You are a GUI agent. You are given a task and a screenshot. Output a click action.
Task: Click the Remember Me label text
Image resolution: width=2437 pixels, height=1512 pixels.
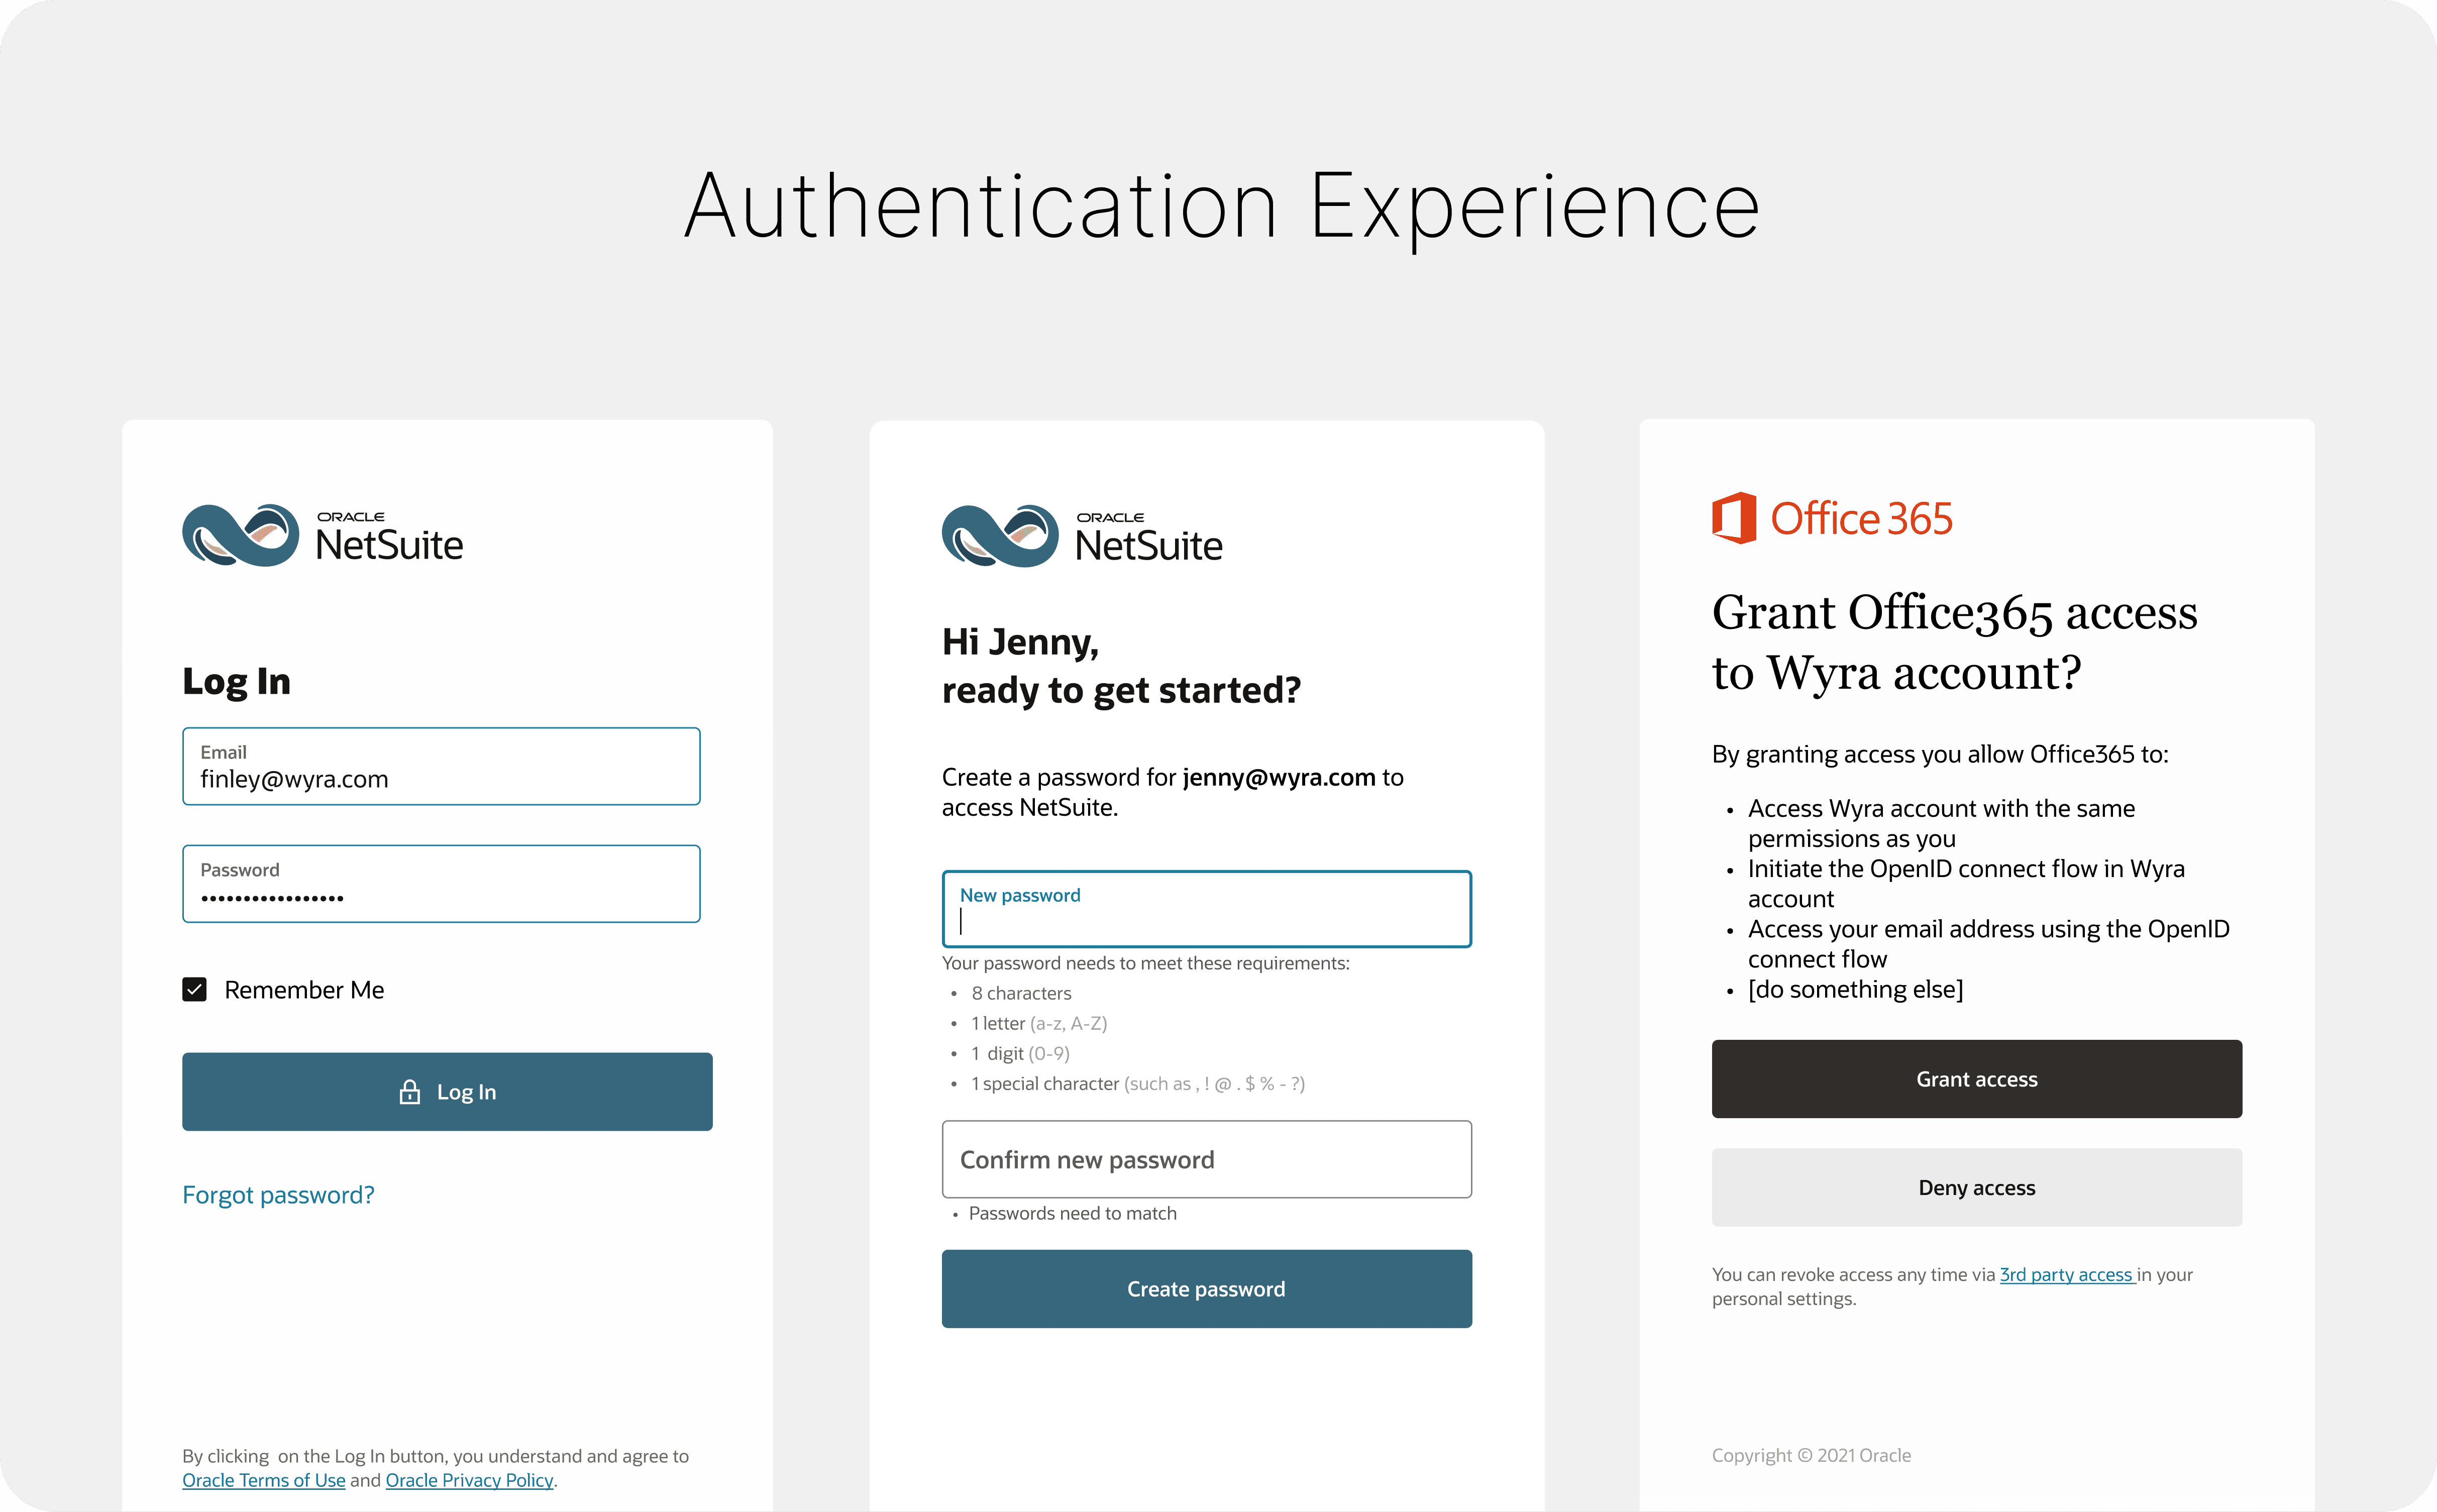coord(304,990)
